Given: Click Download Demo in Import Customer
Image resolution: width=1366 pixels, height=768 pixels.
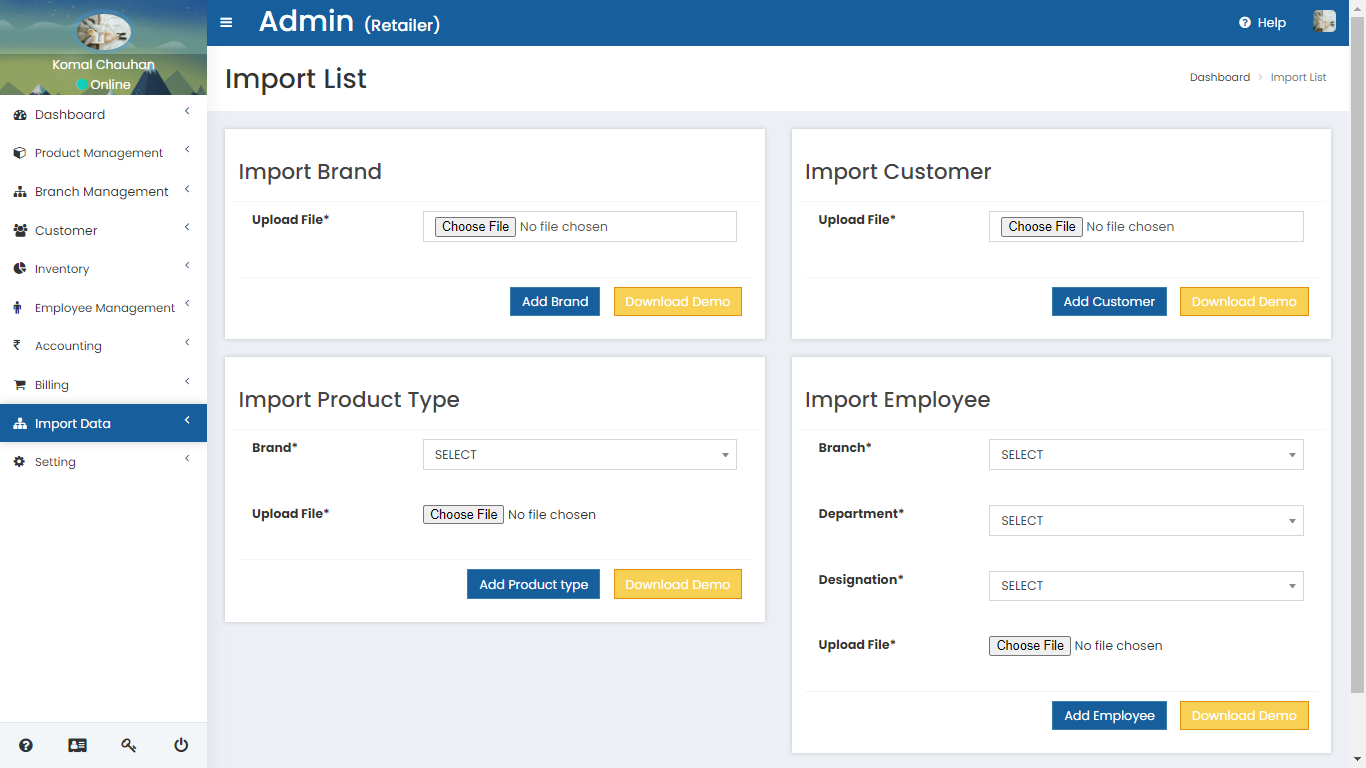Looking at the screenshot, I should [x=1243, y=302].
